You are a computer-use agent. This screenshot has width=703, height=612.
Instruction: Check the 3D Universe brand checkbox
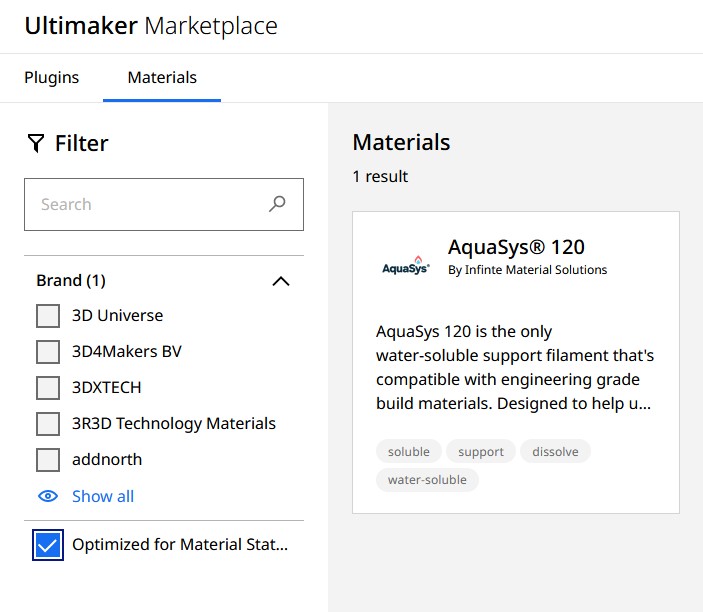click(48, 316)
